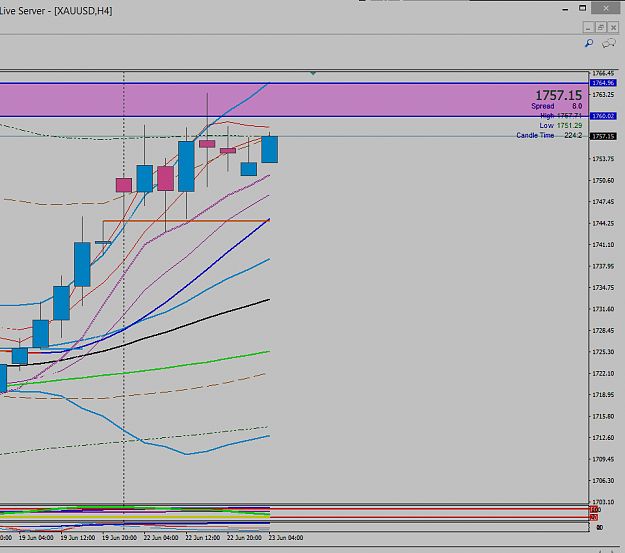Click the blue 1760.02 price label
Viewport: 625px width, 553px height.
tap(603, 116)
